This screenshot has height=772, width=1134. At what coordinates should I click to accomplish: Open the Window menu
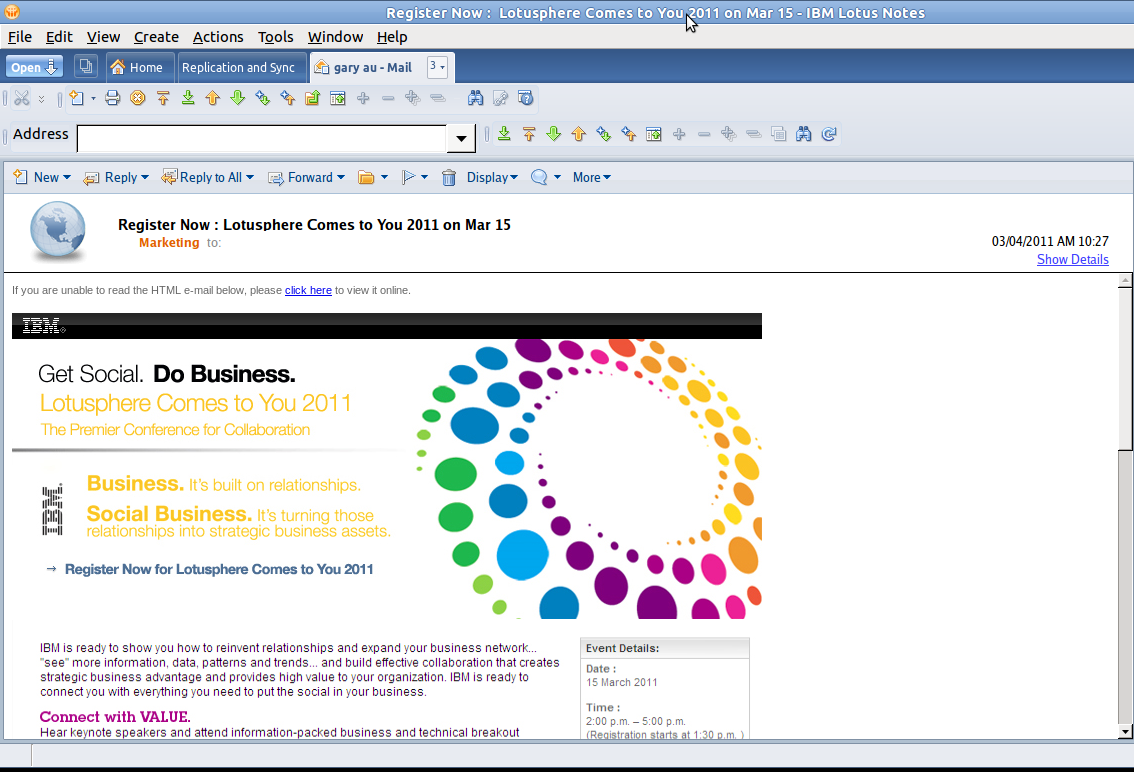(x=335, y=37)
